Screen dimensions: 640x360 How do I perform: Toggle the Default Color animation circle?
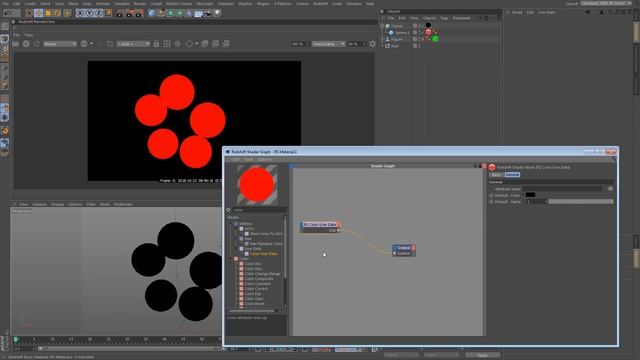tap(491, 195)
